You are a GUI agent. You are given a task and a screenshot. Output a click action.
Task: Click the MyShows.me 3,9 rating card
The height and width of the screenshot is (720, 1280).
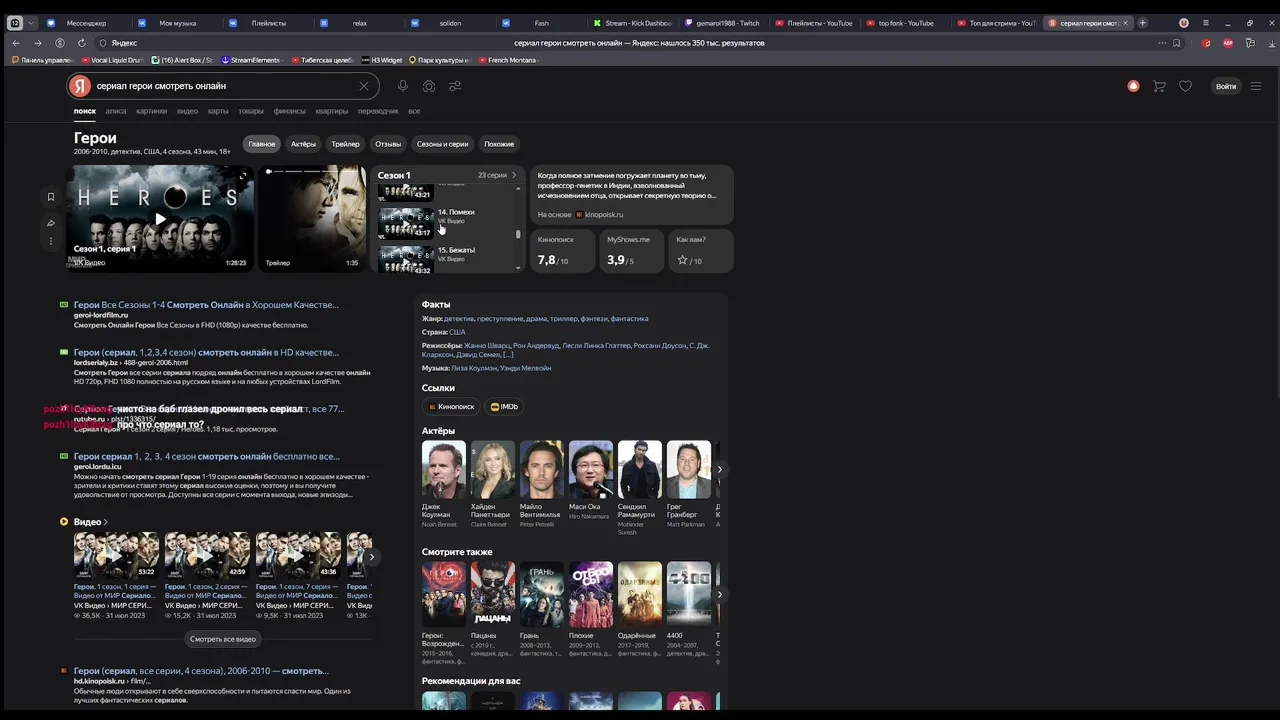pos(632,251)
